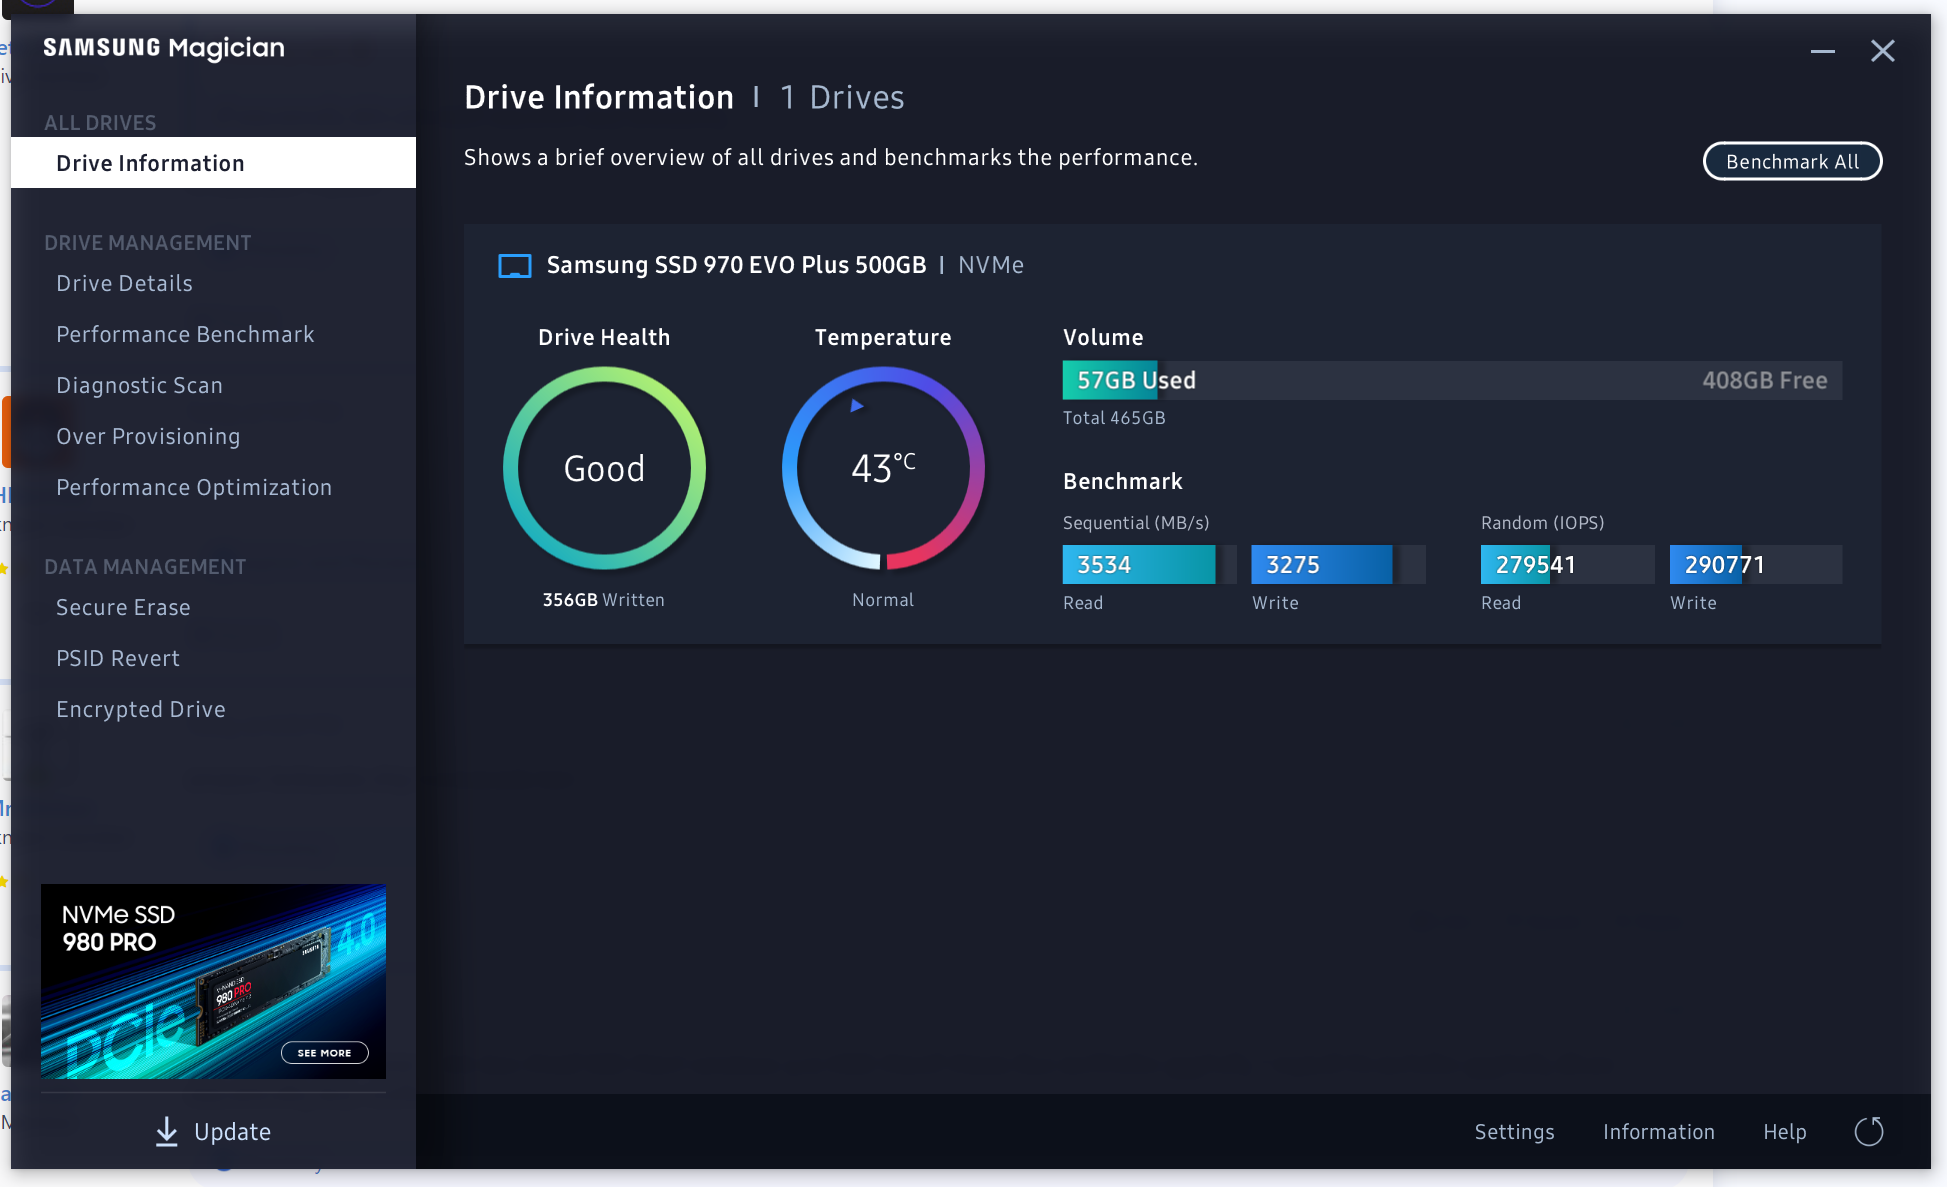Go to Performance Benchmark

pyautogui.click(x=185, y=335)
